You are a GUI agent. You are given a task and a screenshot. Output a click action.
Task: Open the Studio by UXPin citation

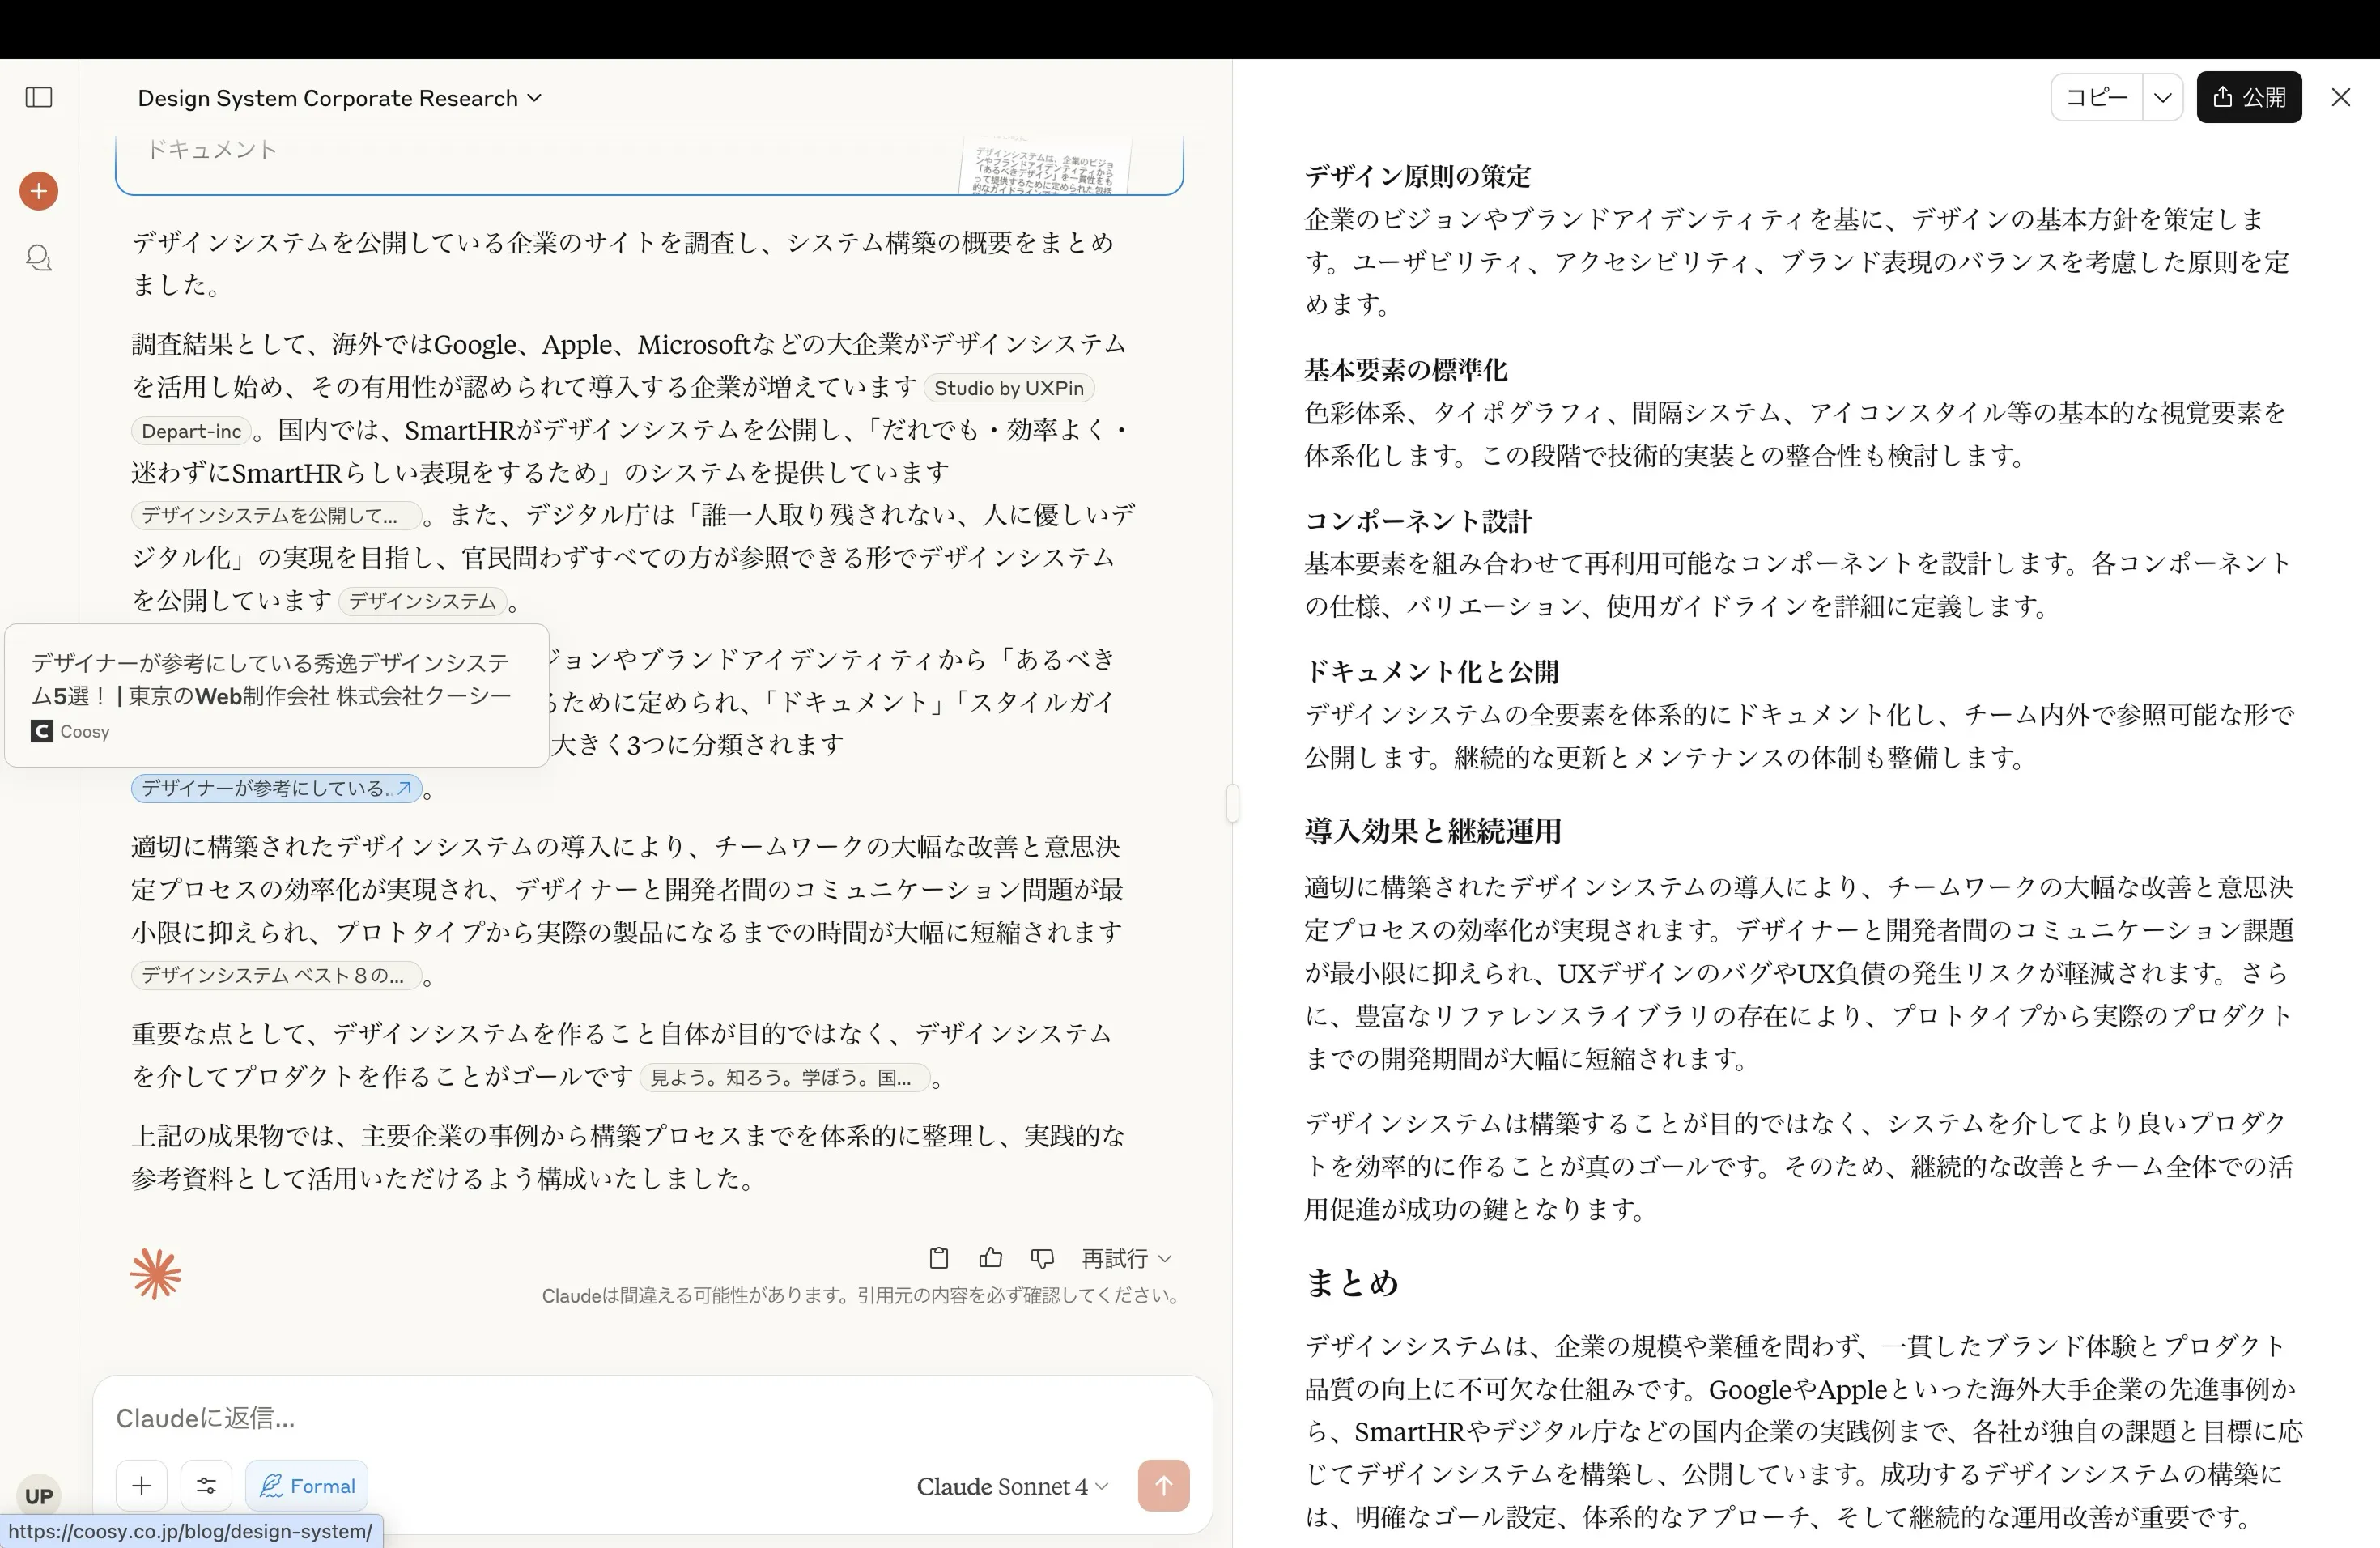[1008, 388]
